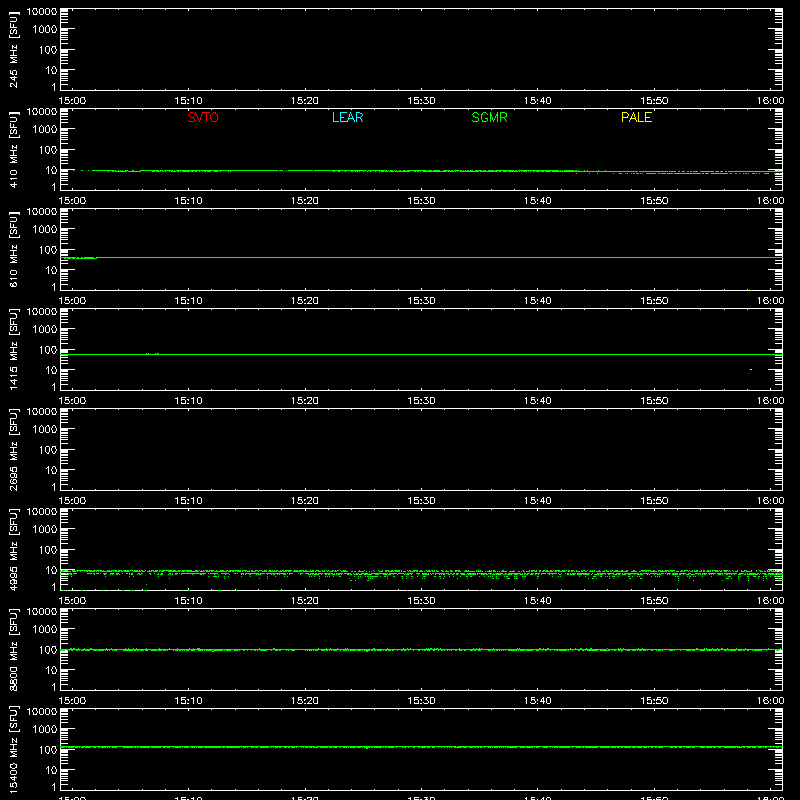This screenshot has height=800, width=800.
Task: Click 15:30 tick label below 610 MHz panel
Action: (x=421, y=301)
